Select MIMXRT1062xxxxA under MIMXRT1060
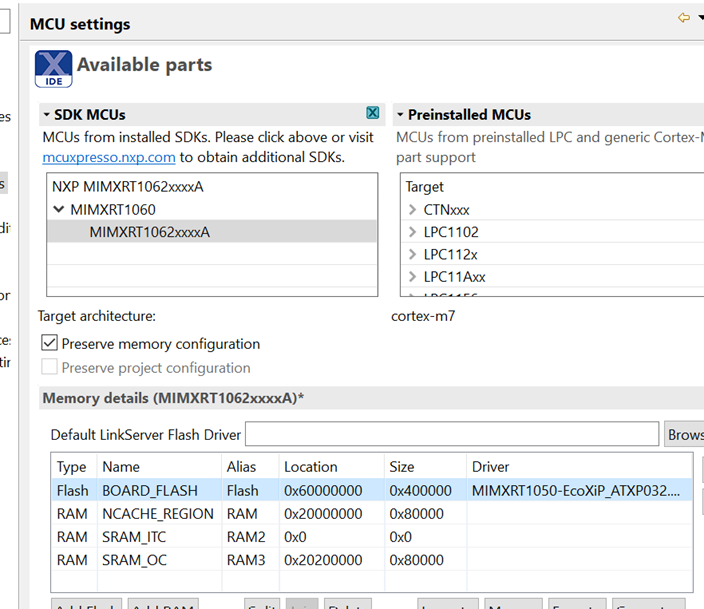Image resolution: width=704 pixels, height=609 pixels. pyautogui.click(x=150, y=232)
